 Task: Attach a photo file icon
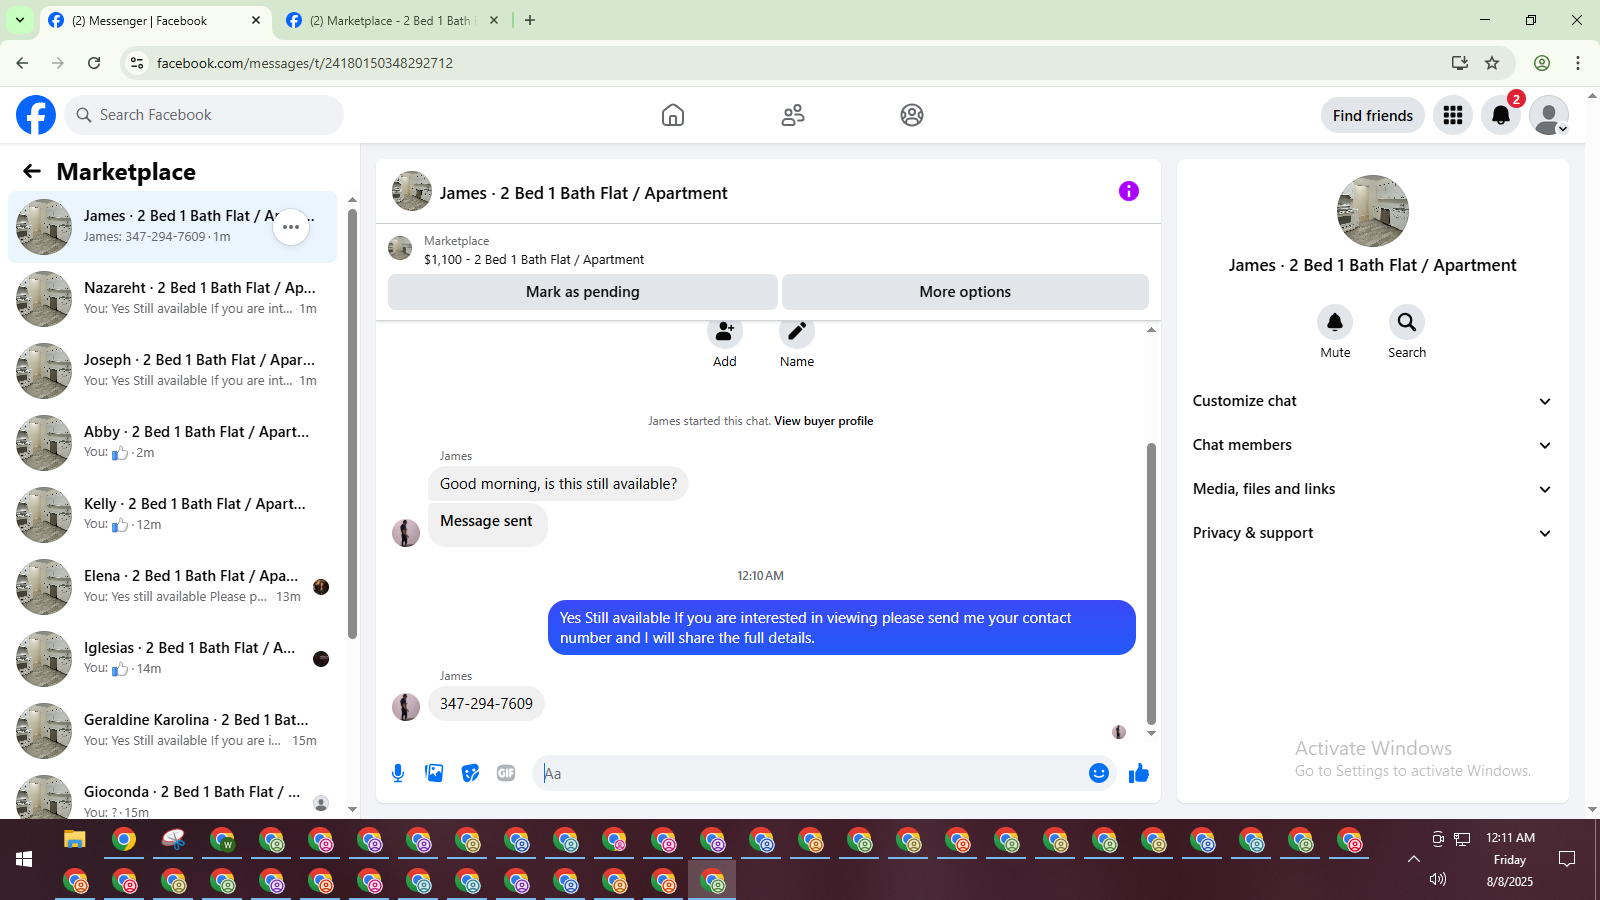[434, 773]
